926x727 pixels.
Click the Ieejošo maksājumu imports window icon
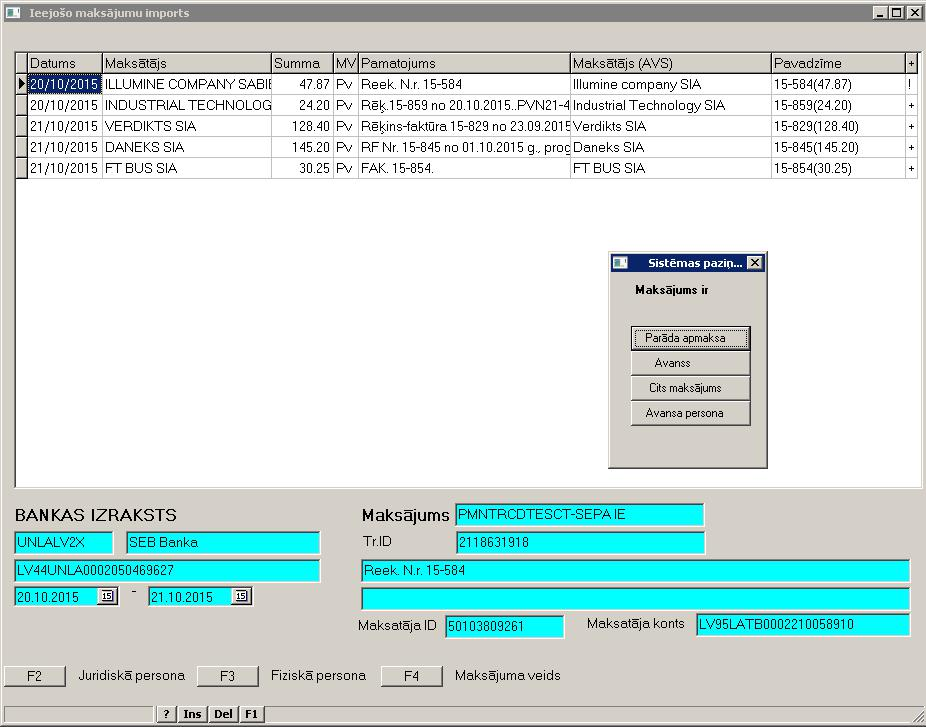click(13, 12)
